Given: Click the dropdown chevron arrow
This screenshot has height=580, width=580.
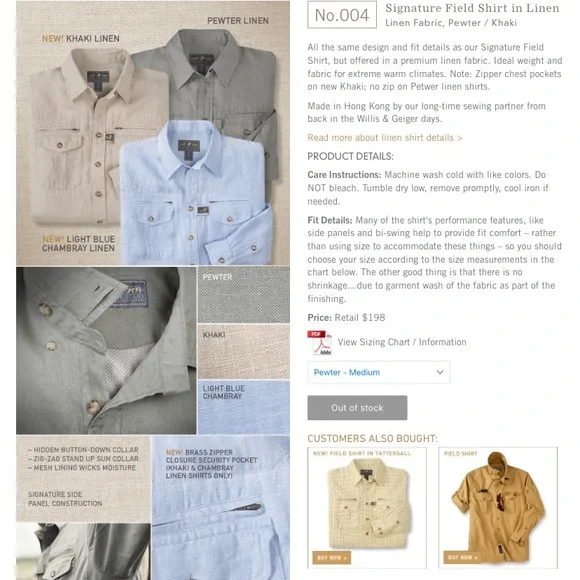Looking at the screenshot, I should coord(440,372).
